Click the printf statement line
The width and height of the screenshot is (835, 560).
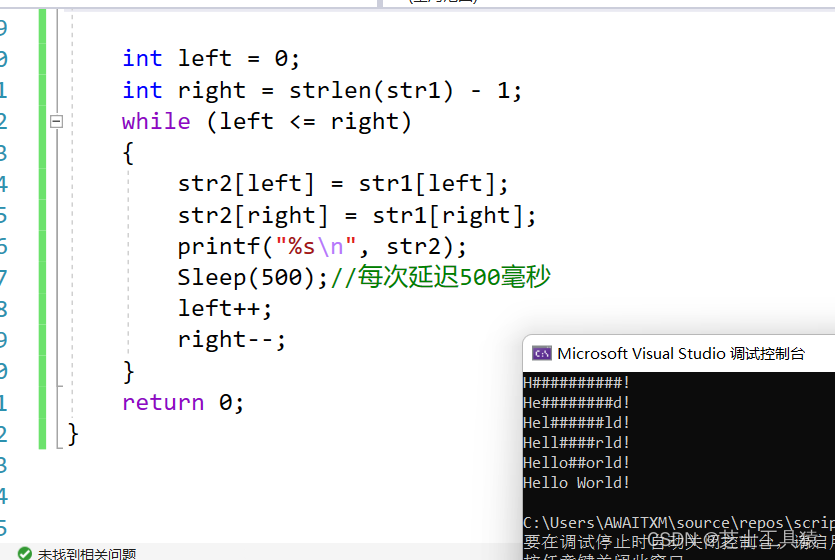tap(322, 247)
